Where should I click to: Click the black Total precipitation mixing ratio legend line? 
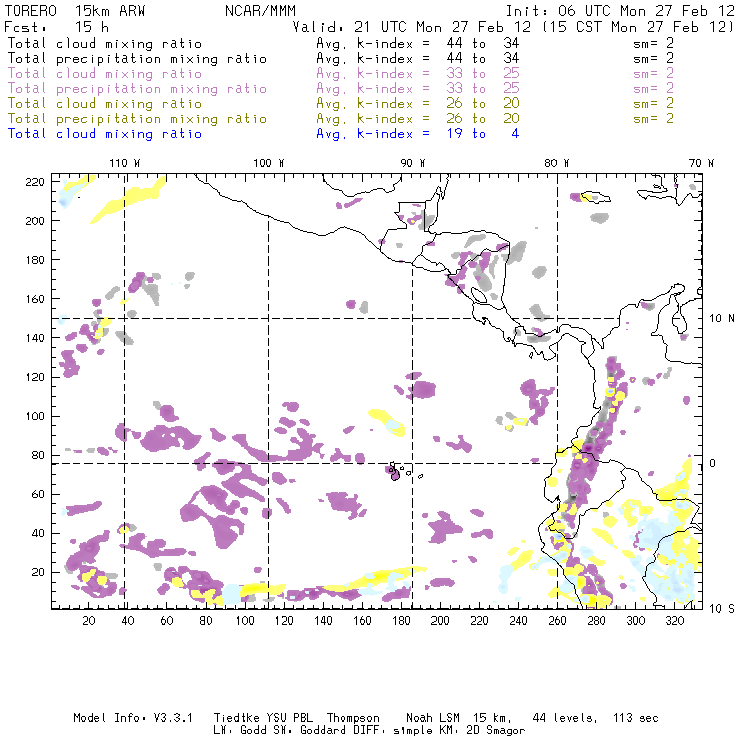[137, 58]
